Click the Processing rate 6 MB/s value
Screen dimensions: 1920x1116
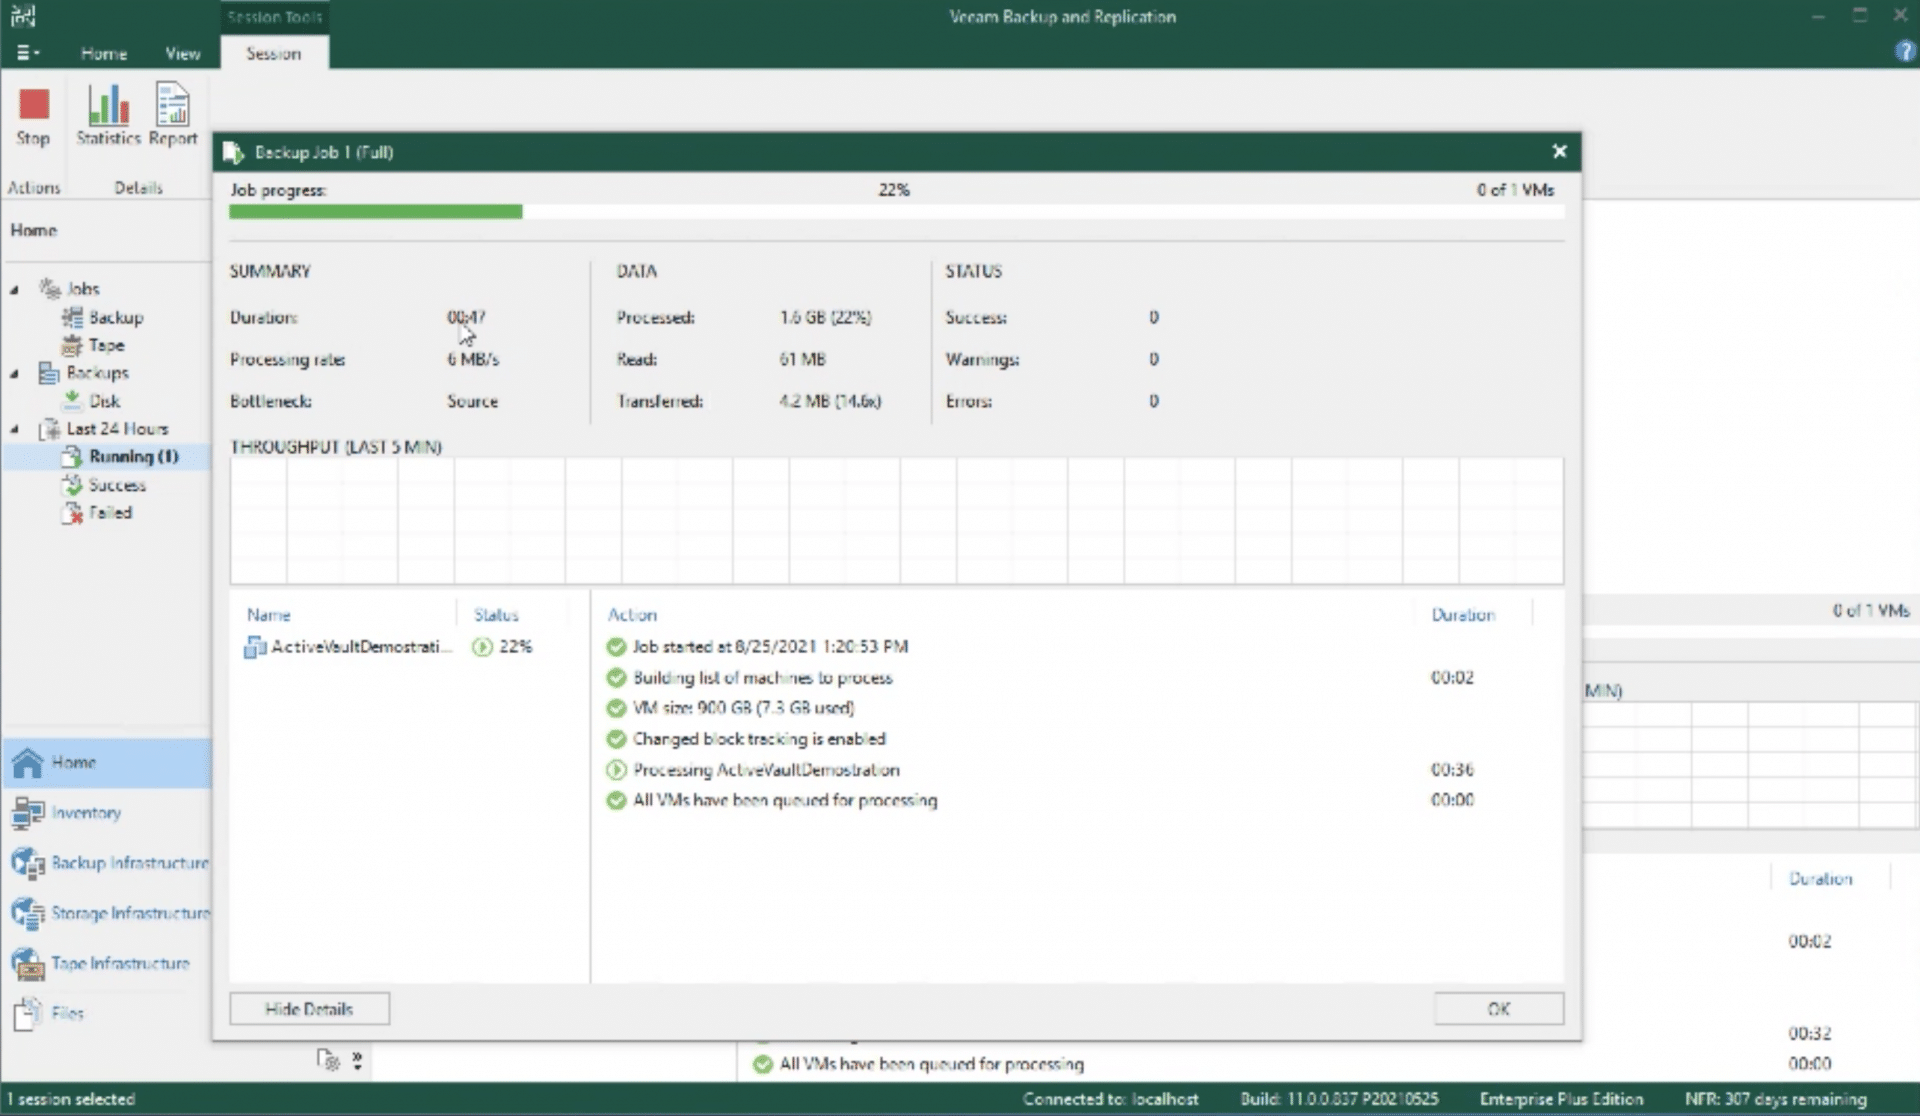pos(473,359)
